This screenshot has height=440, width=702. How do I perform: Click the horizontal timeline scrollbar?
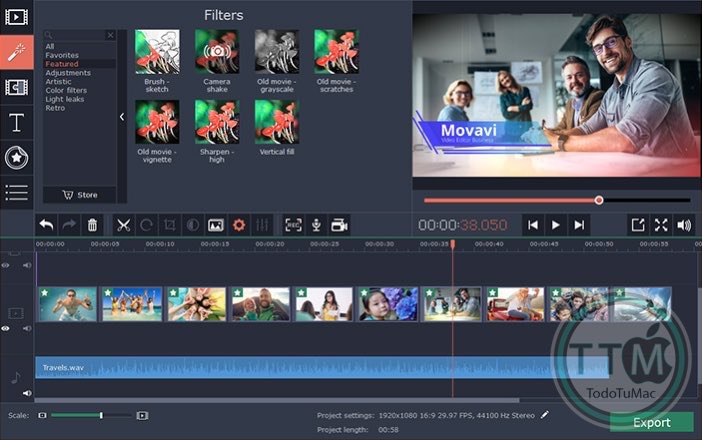277,400
